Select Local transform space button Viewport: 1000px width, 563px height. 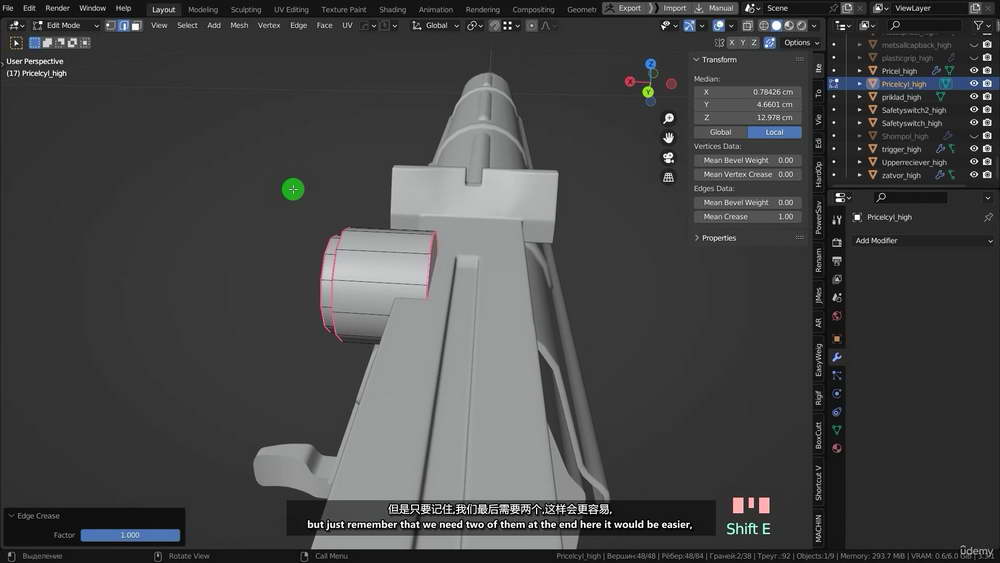(x=774, y=132)
